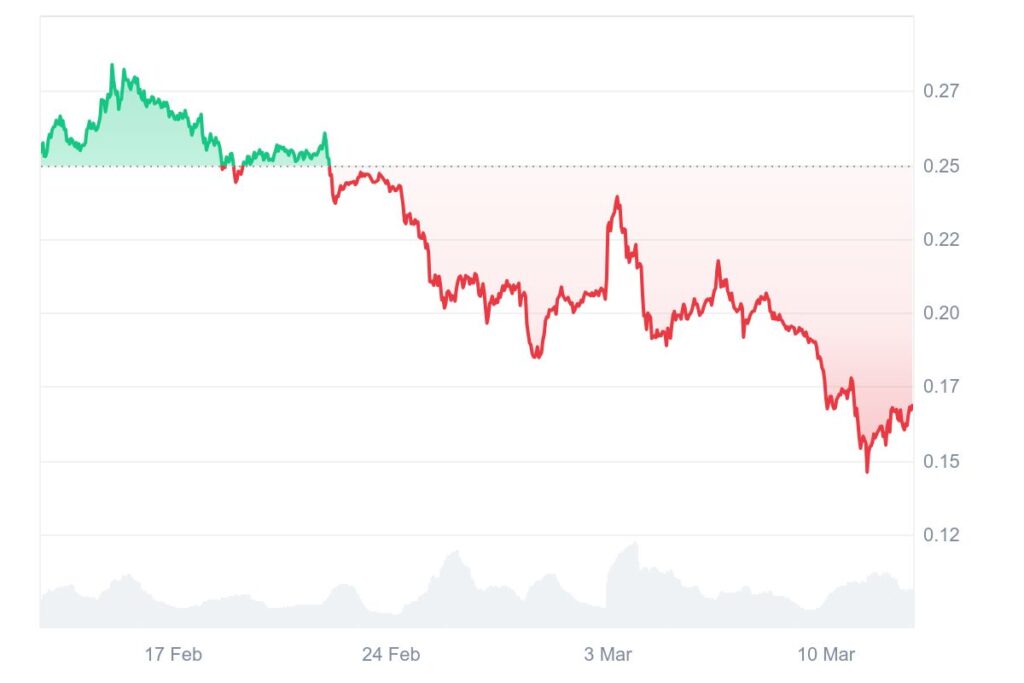Click the highest green peak of the price line

112,66
